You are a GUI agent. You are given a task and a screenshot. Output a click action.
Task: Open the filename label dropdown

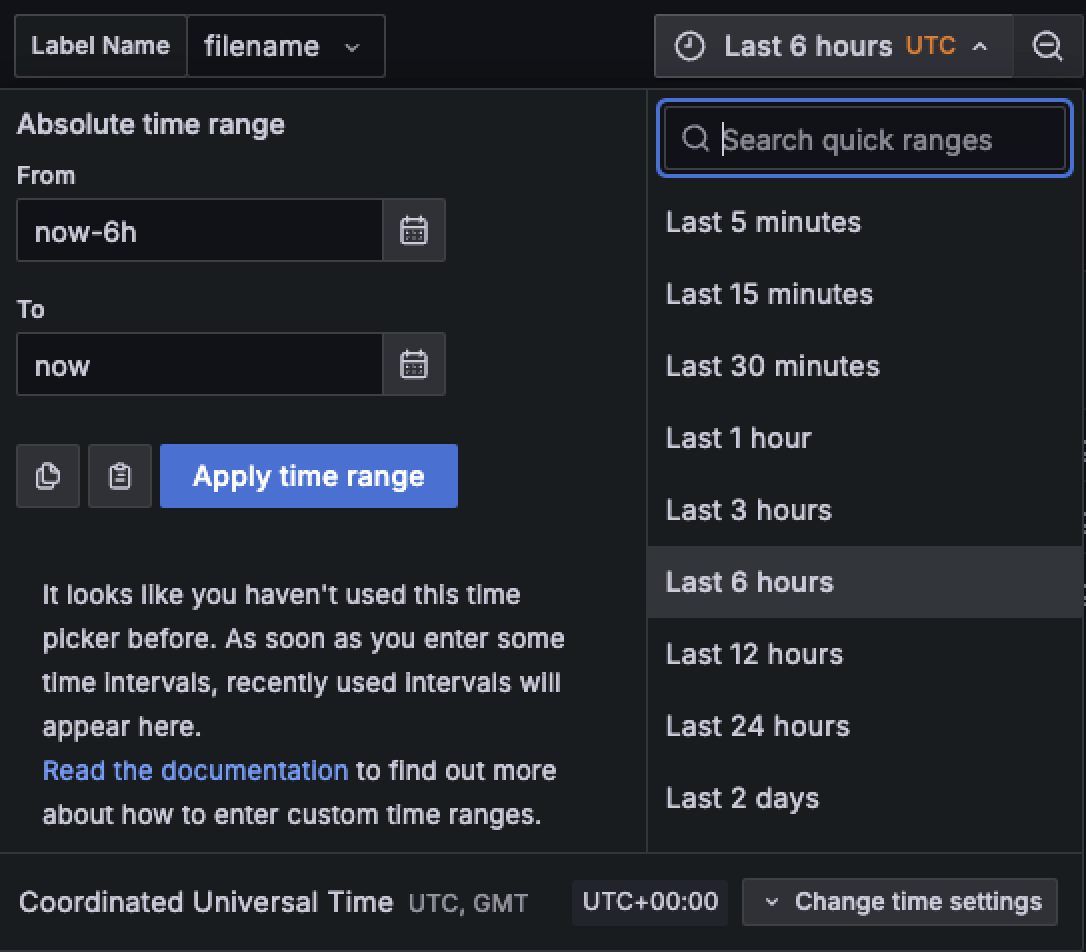[286, 45]
